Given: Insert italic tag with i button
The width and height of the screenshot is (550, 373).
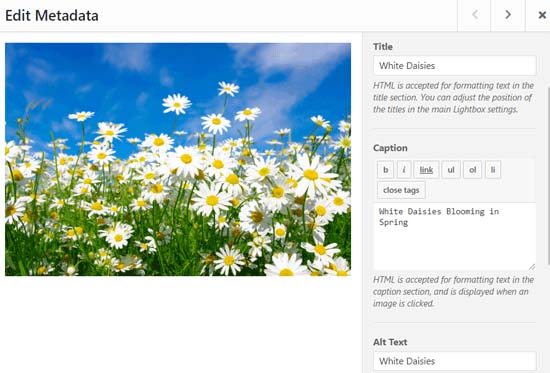Looking at the screenshot, I should (404, 170).
